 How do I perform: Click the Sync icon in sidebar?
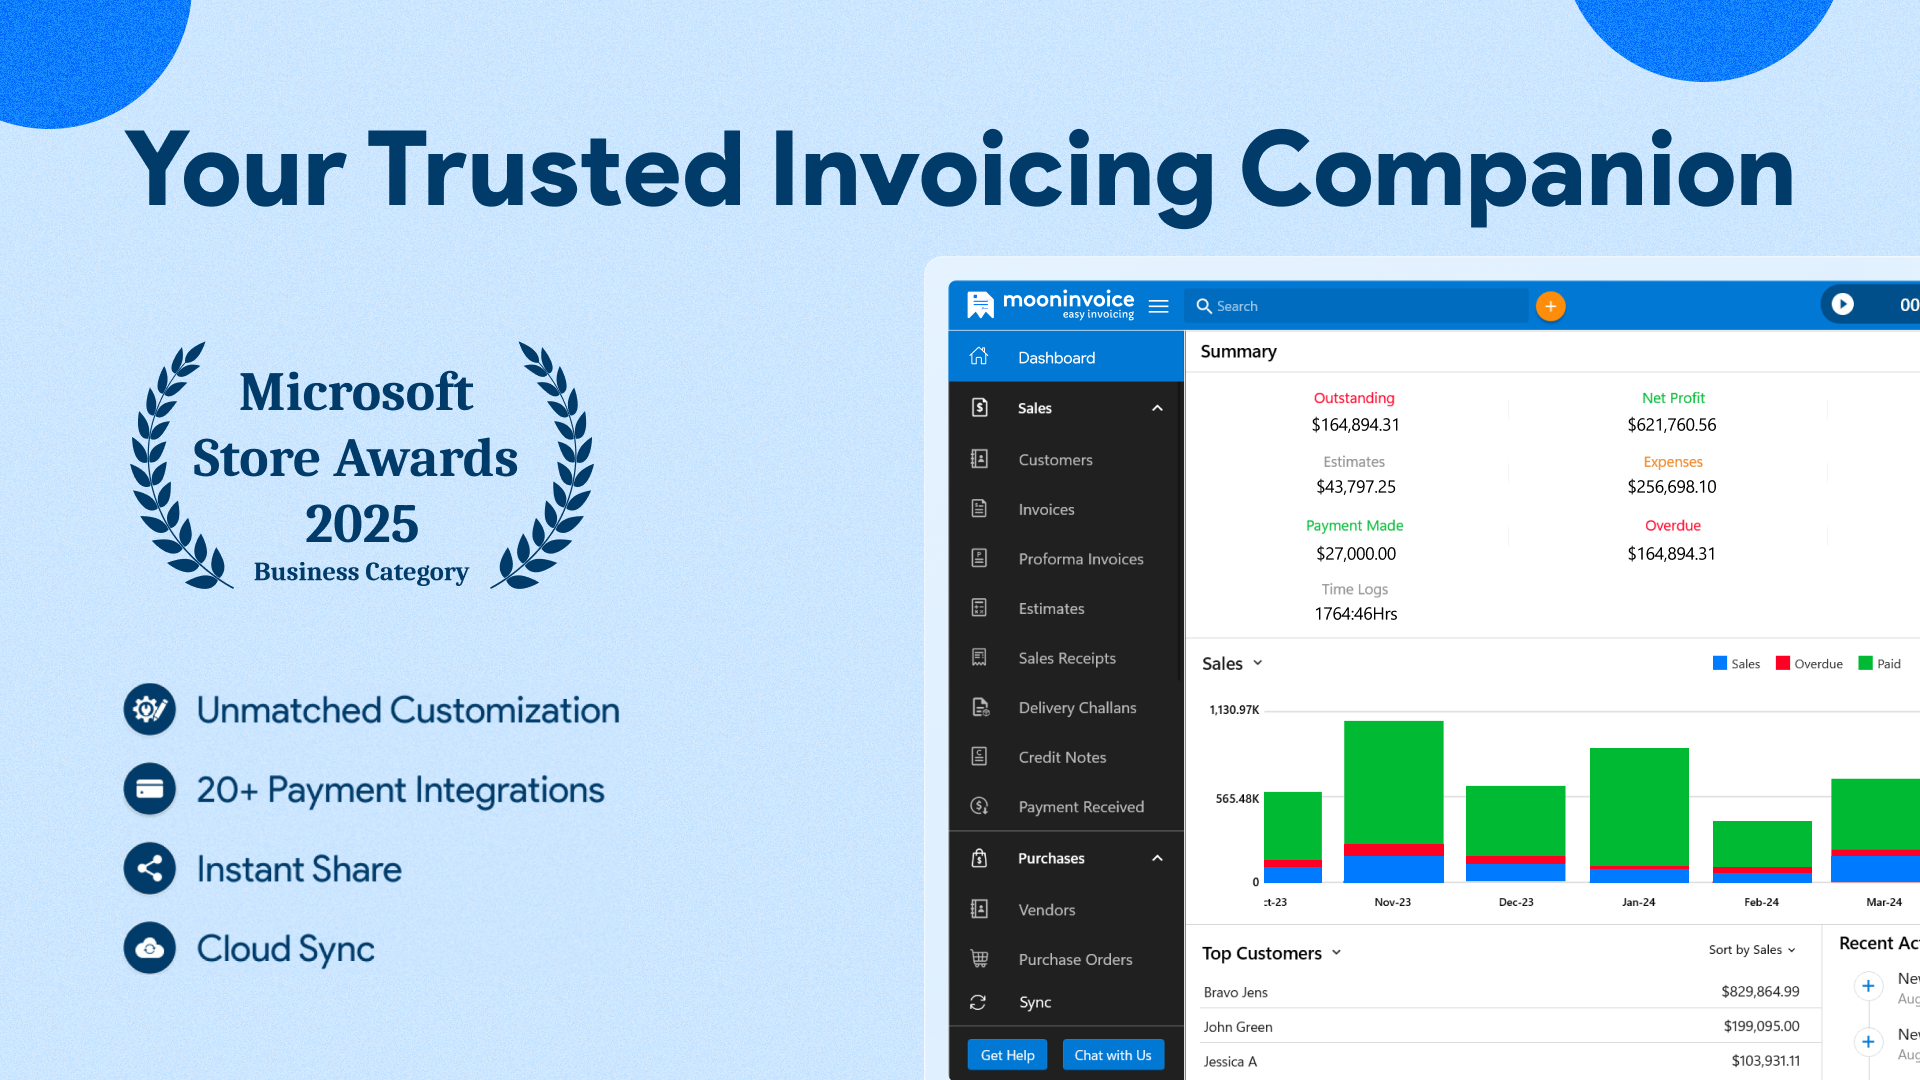point(978,1002)
